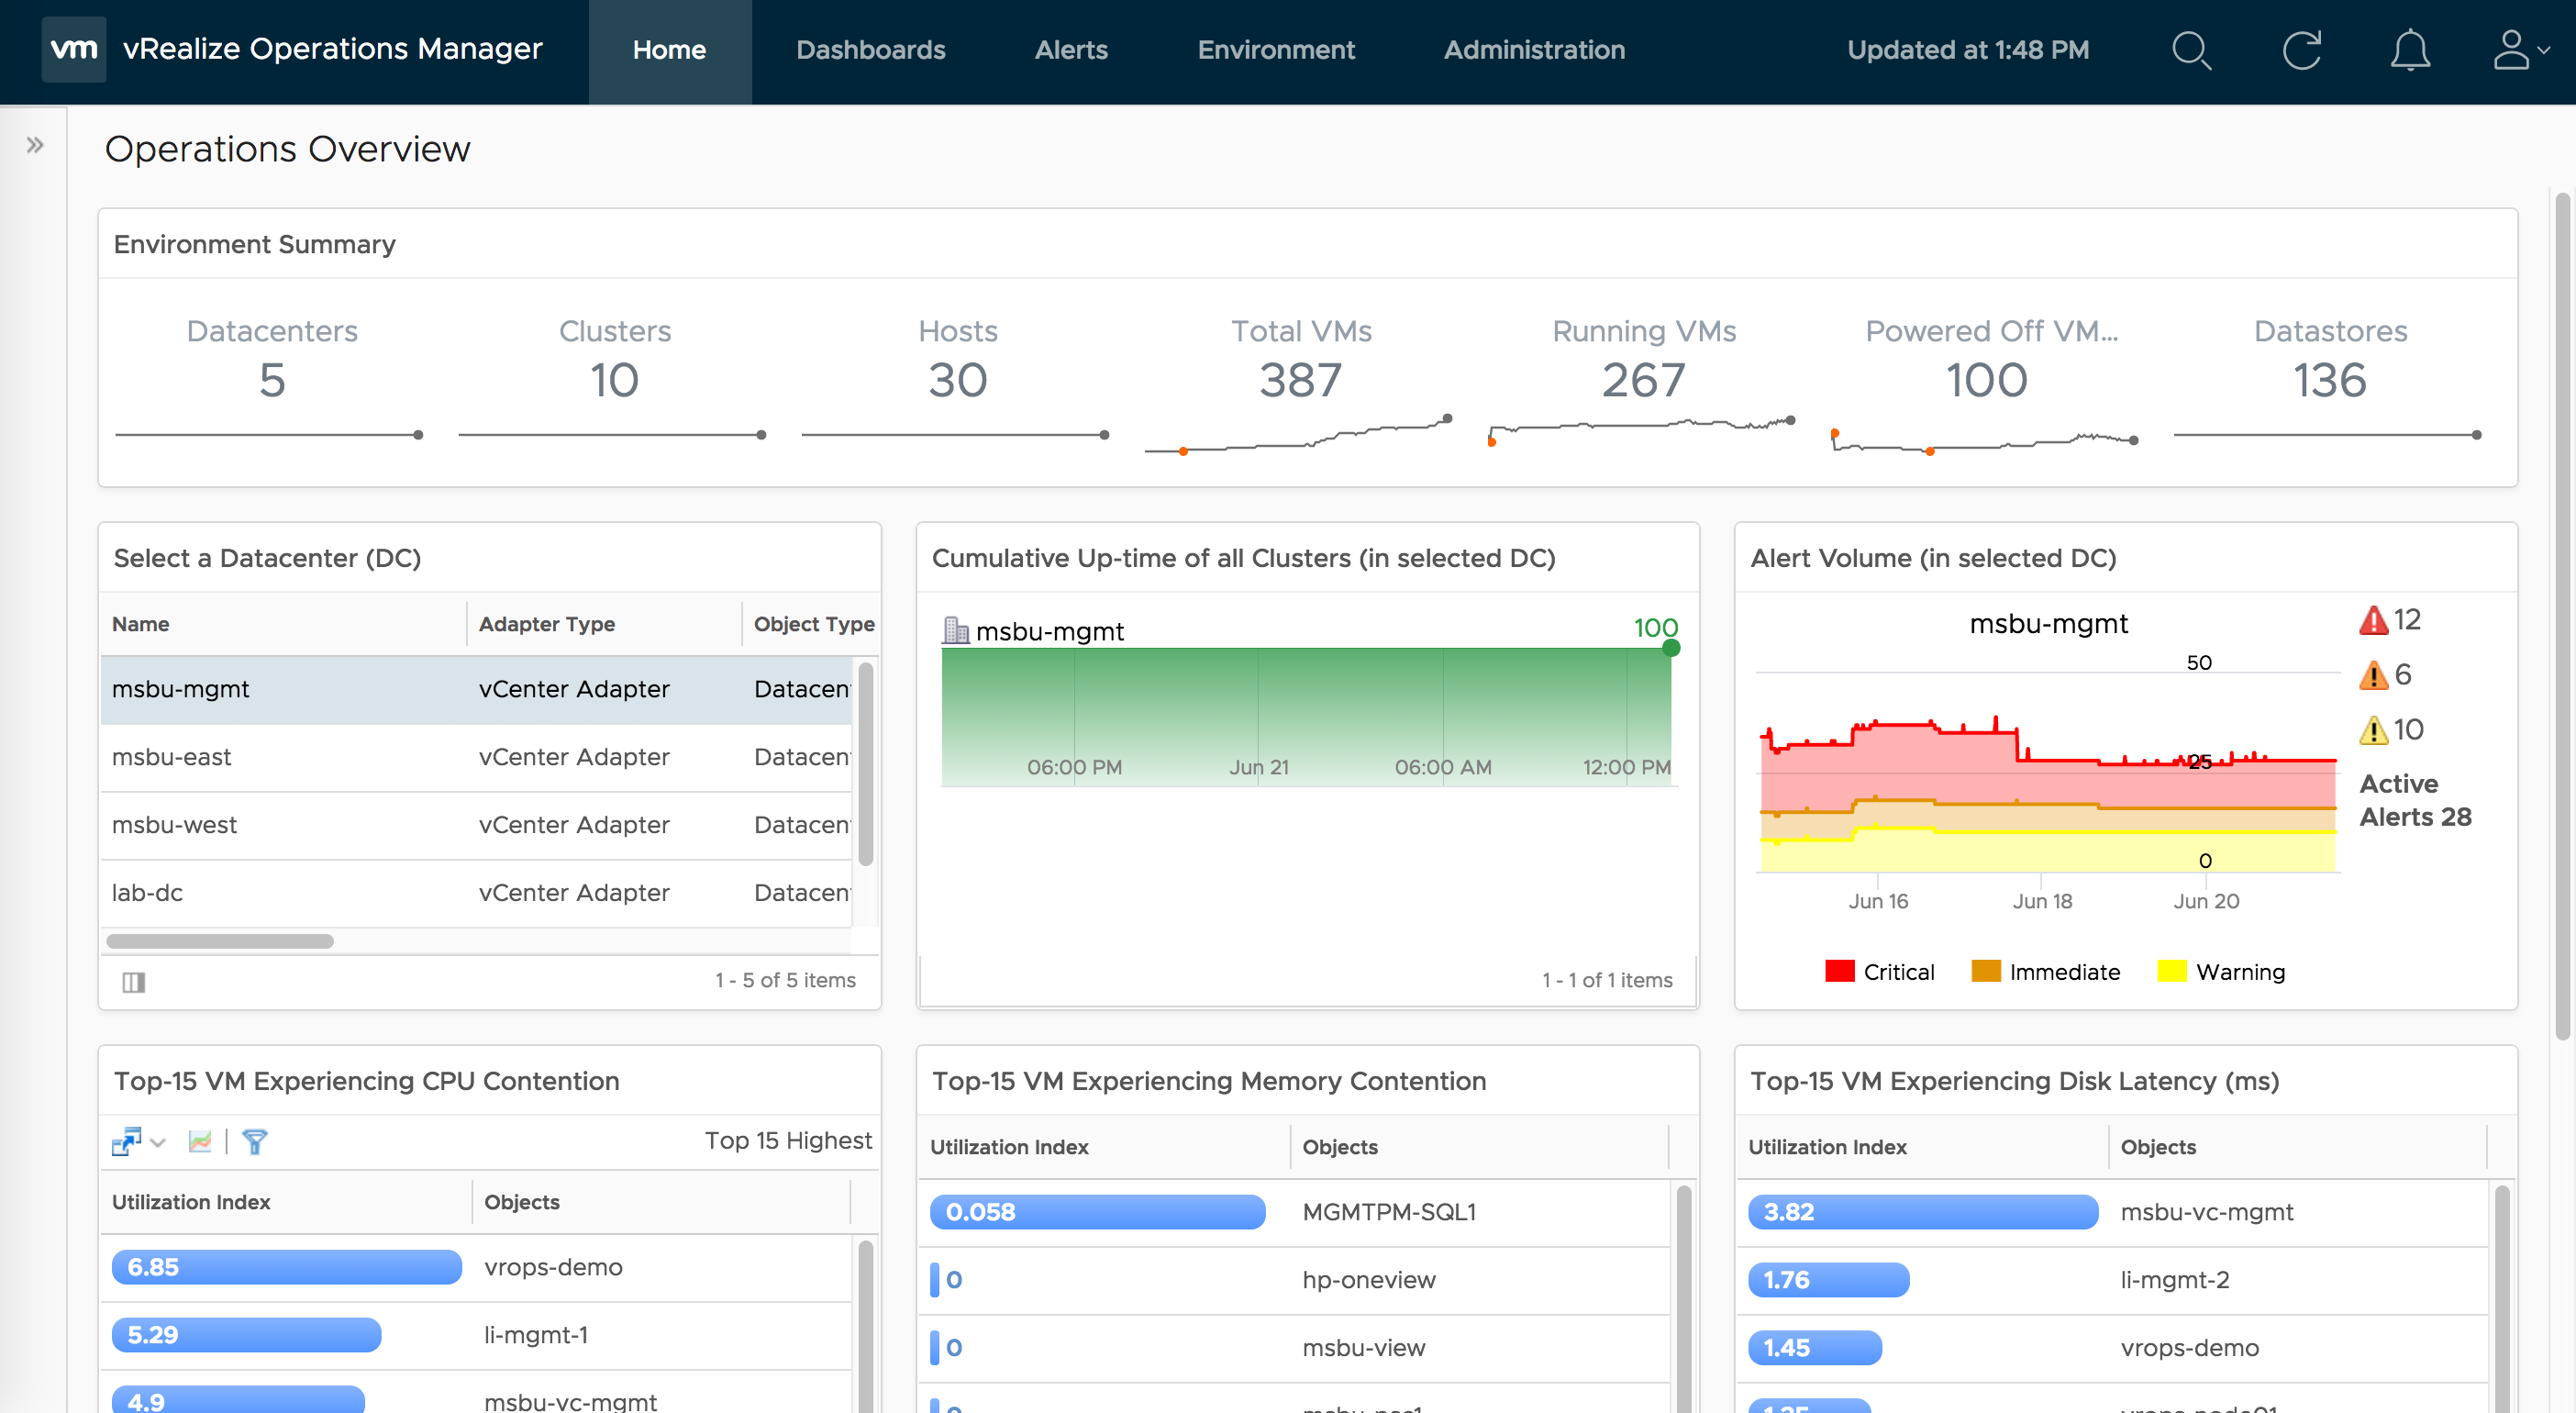Click the msbu-mgmt building icon in uptime chart
This screenshot has width=2576, height=1413.
(x=956, y=630)
